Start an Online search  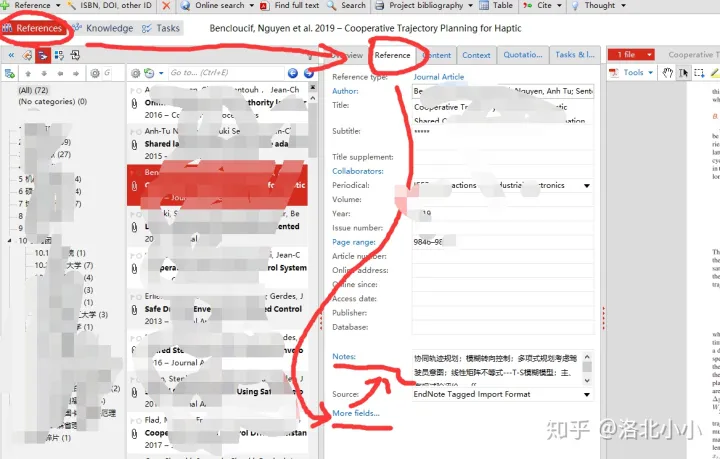213,6
